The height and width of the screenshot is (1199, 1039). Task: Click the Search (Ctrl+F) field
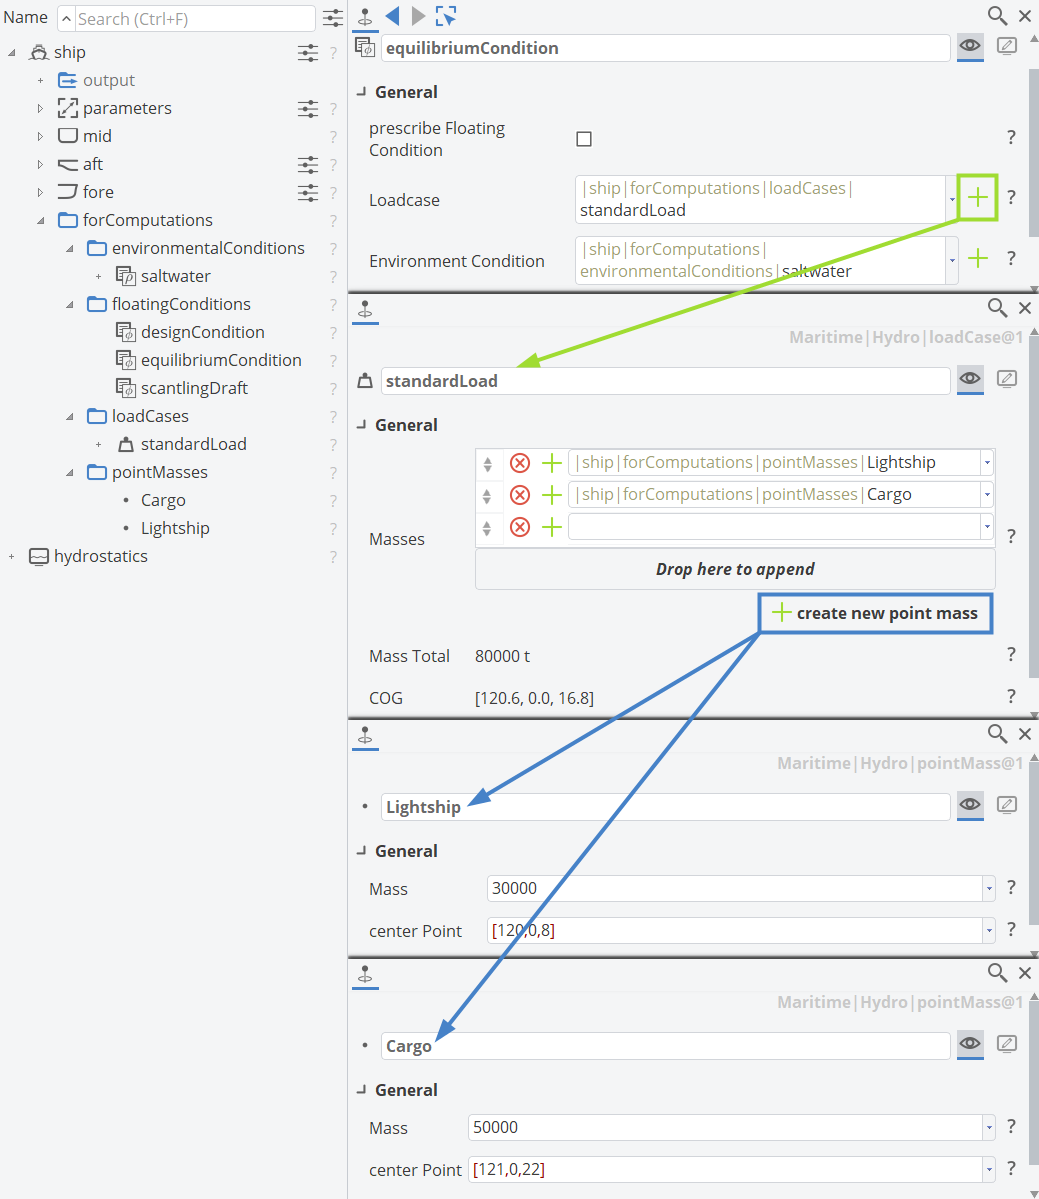pos(190,18)
